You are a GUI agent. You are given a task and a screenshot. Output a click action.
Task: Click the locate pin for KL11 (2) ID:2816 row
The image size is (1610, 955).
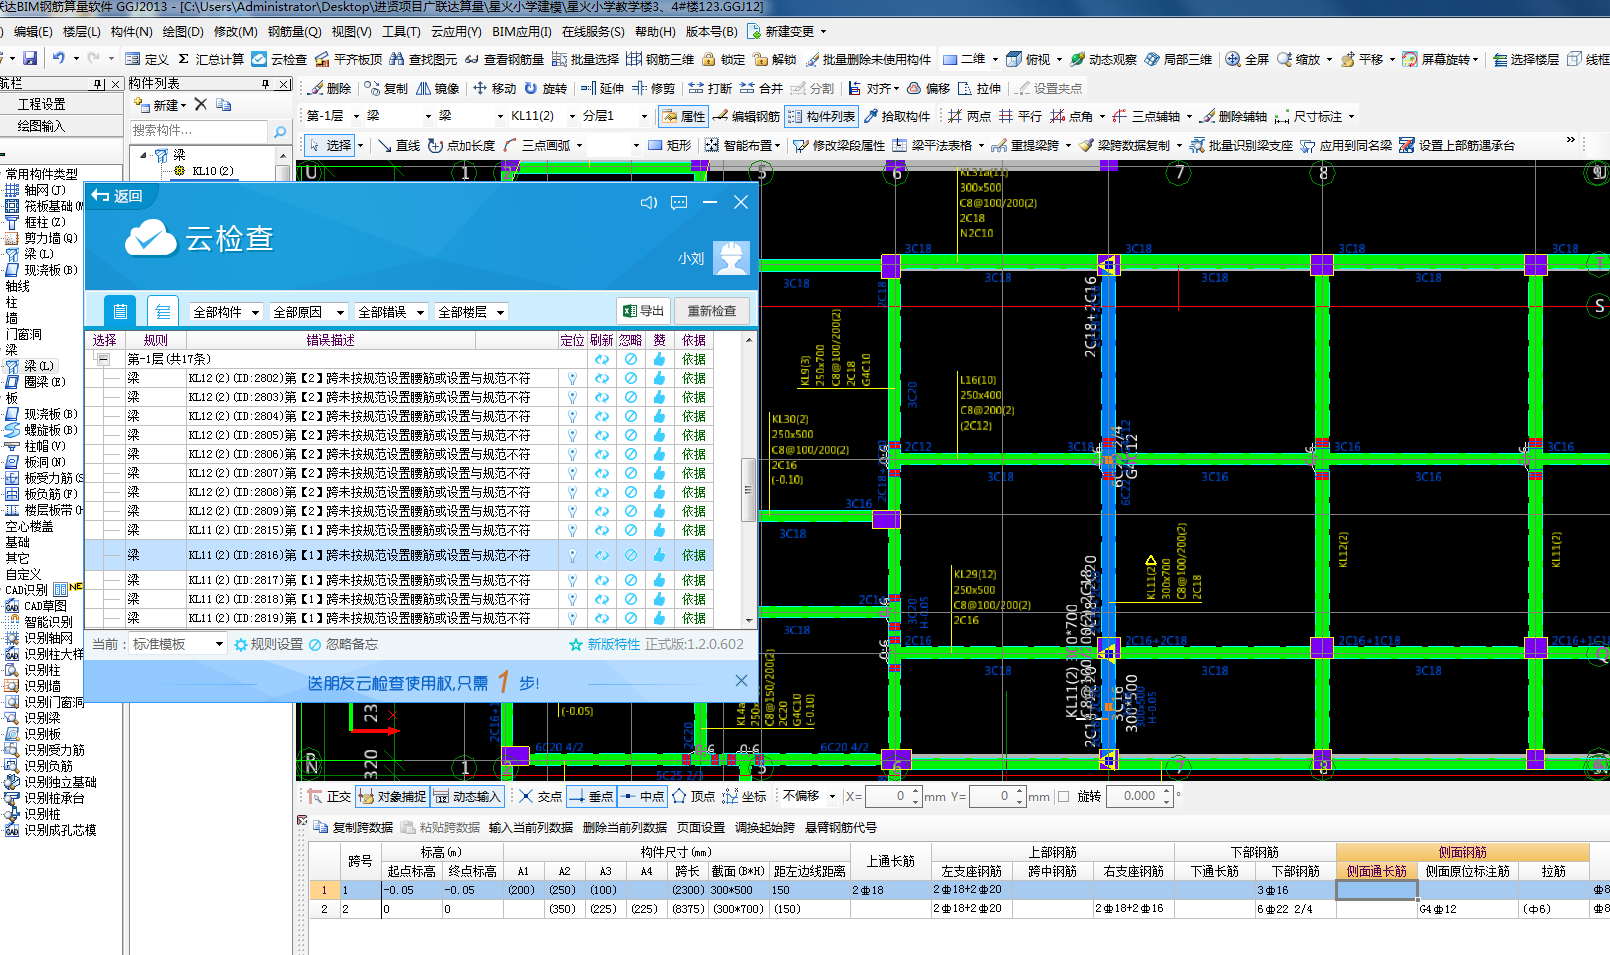[573, 555]
